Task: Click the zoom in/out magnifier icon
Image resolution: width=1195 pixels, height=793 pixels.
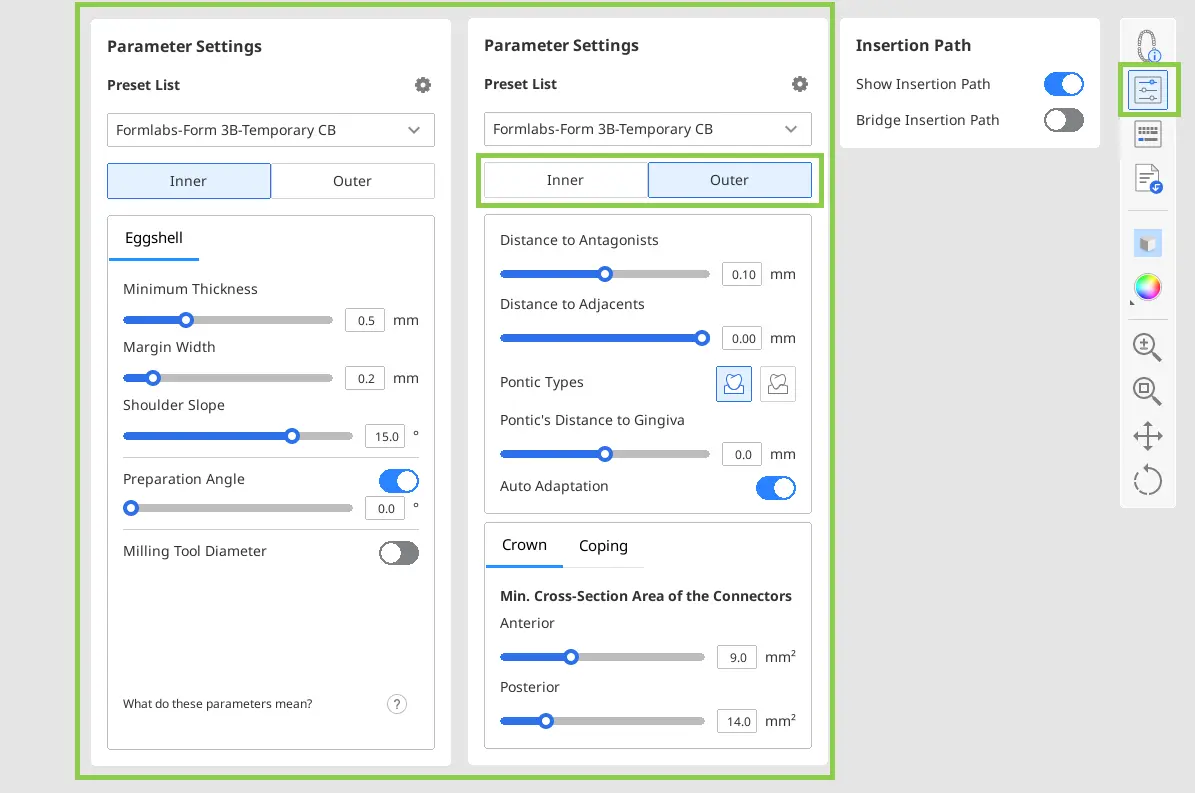Action: [1147, 347]
